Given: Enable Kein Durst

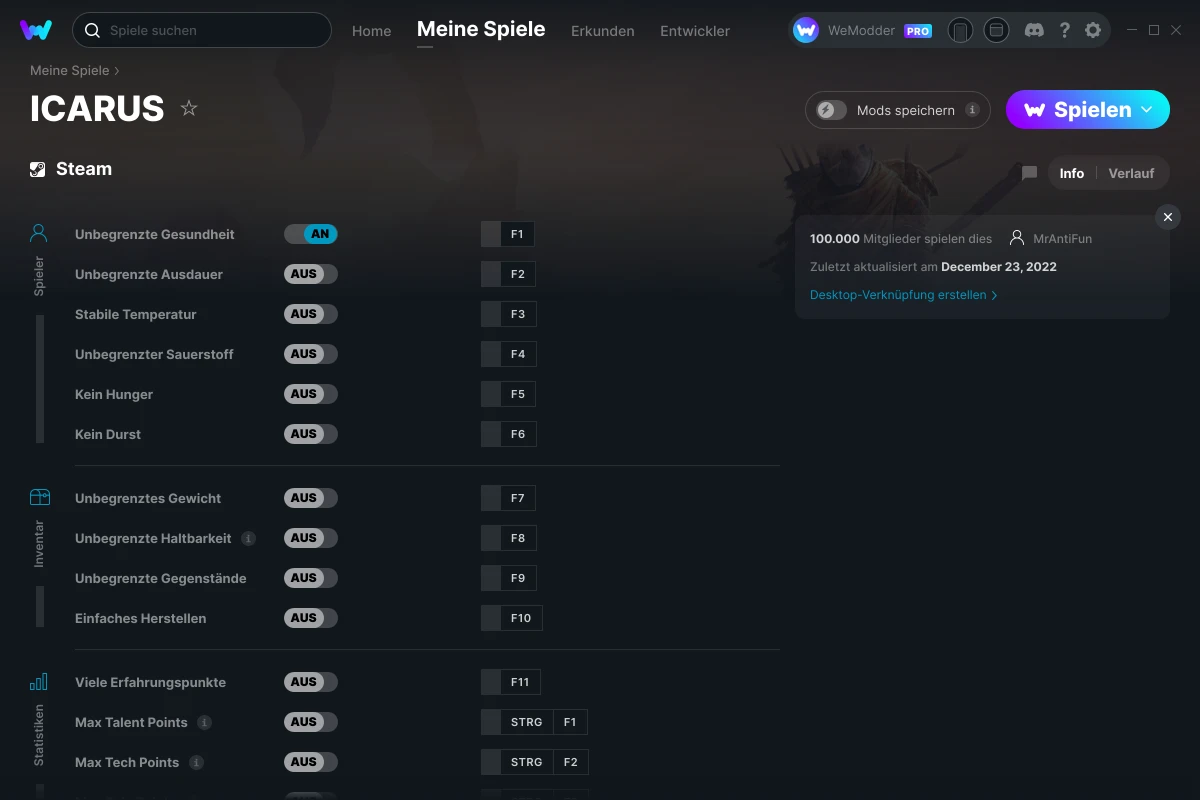Looking at the screenshot, I should pos(311,434).
